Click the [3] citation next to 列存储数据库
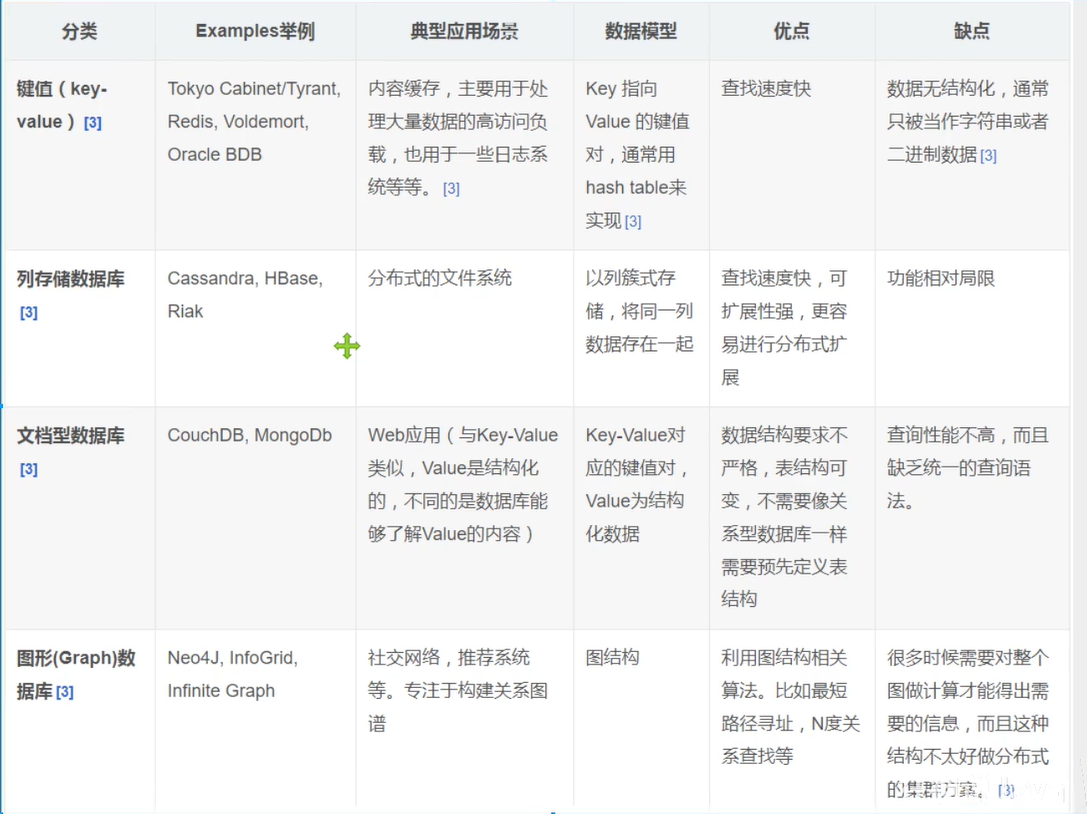Image resolution: width=1087 pixels, height=814 pixels. coord(28,311)
